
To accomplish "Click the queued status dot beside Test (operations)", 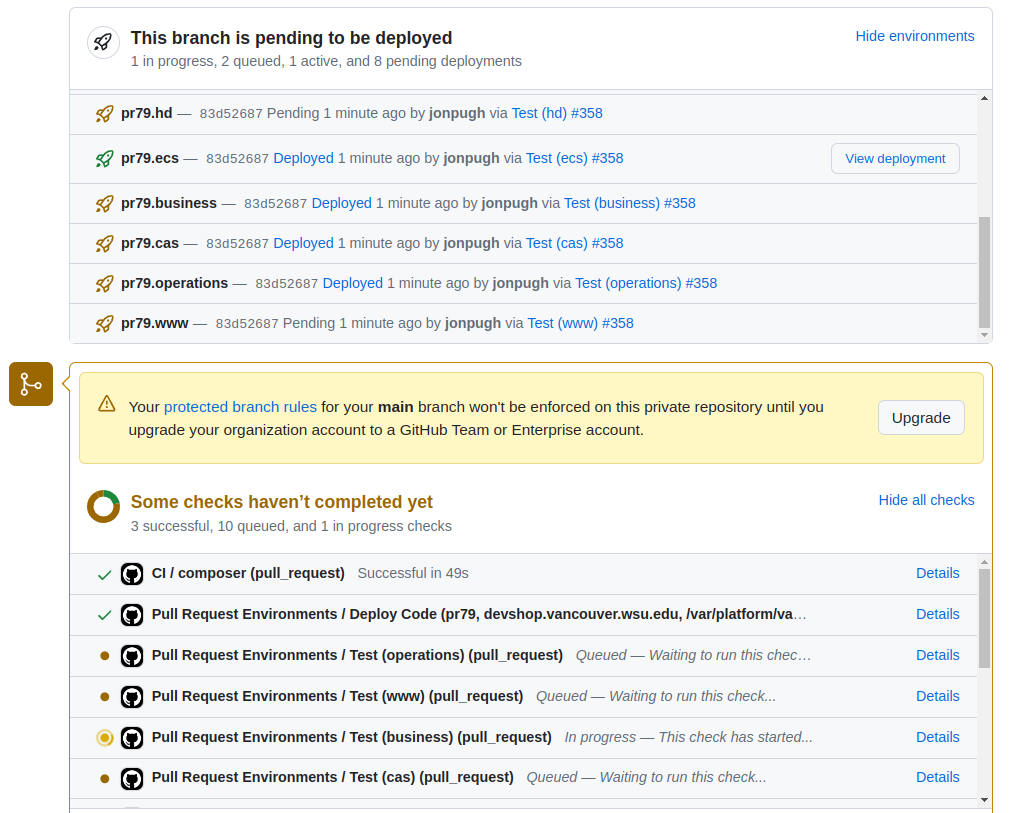I will [x=103, y=655].
